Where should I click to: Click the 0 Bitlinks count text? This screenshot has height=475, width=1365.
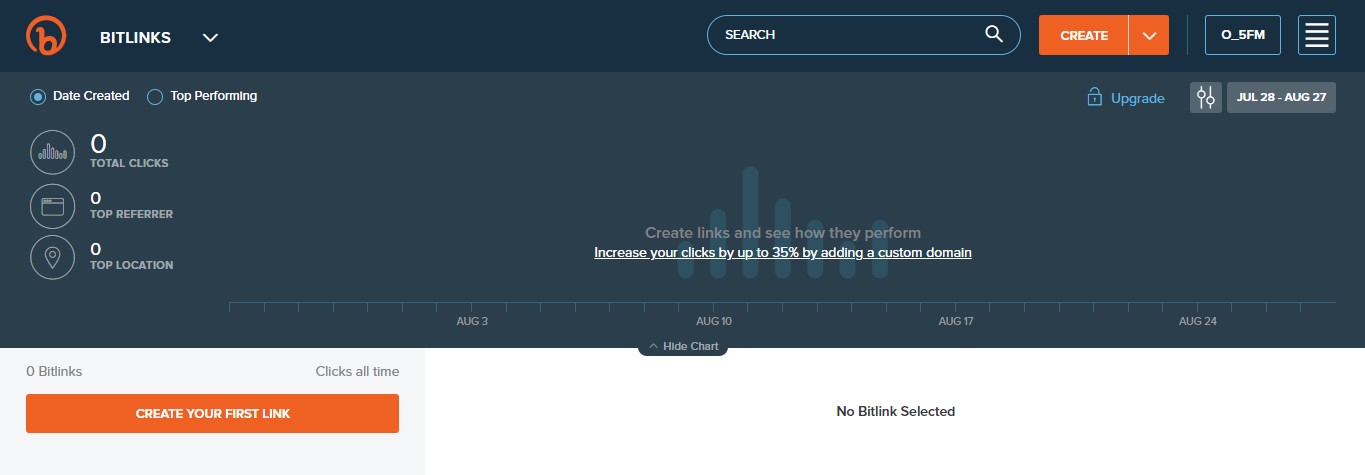tap(54, 371)
